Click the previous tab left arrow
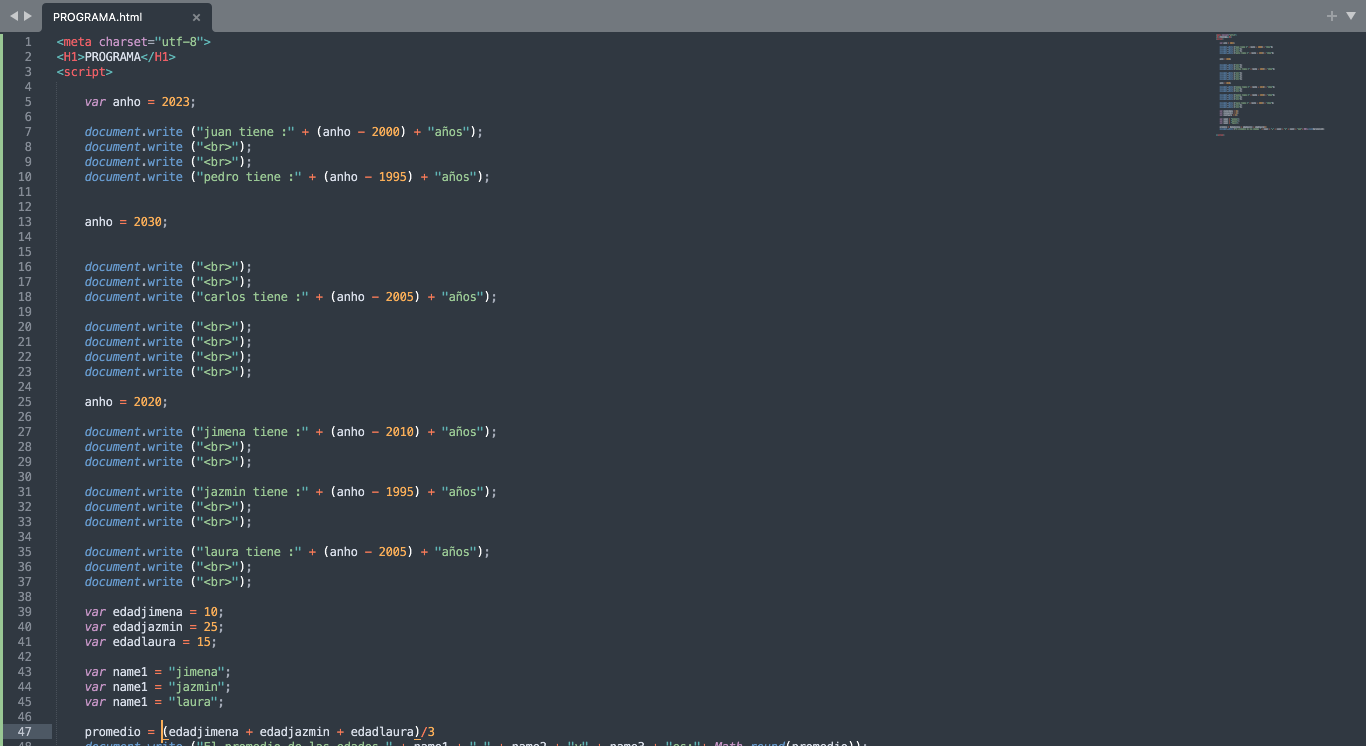The image size is (1366, 746). [14, 16]
